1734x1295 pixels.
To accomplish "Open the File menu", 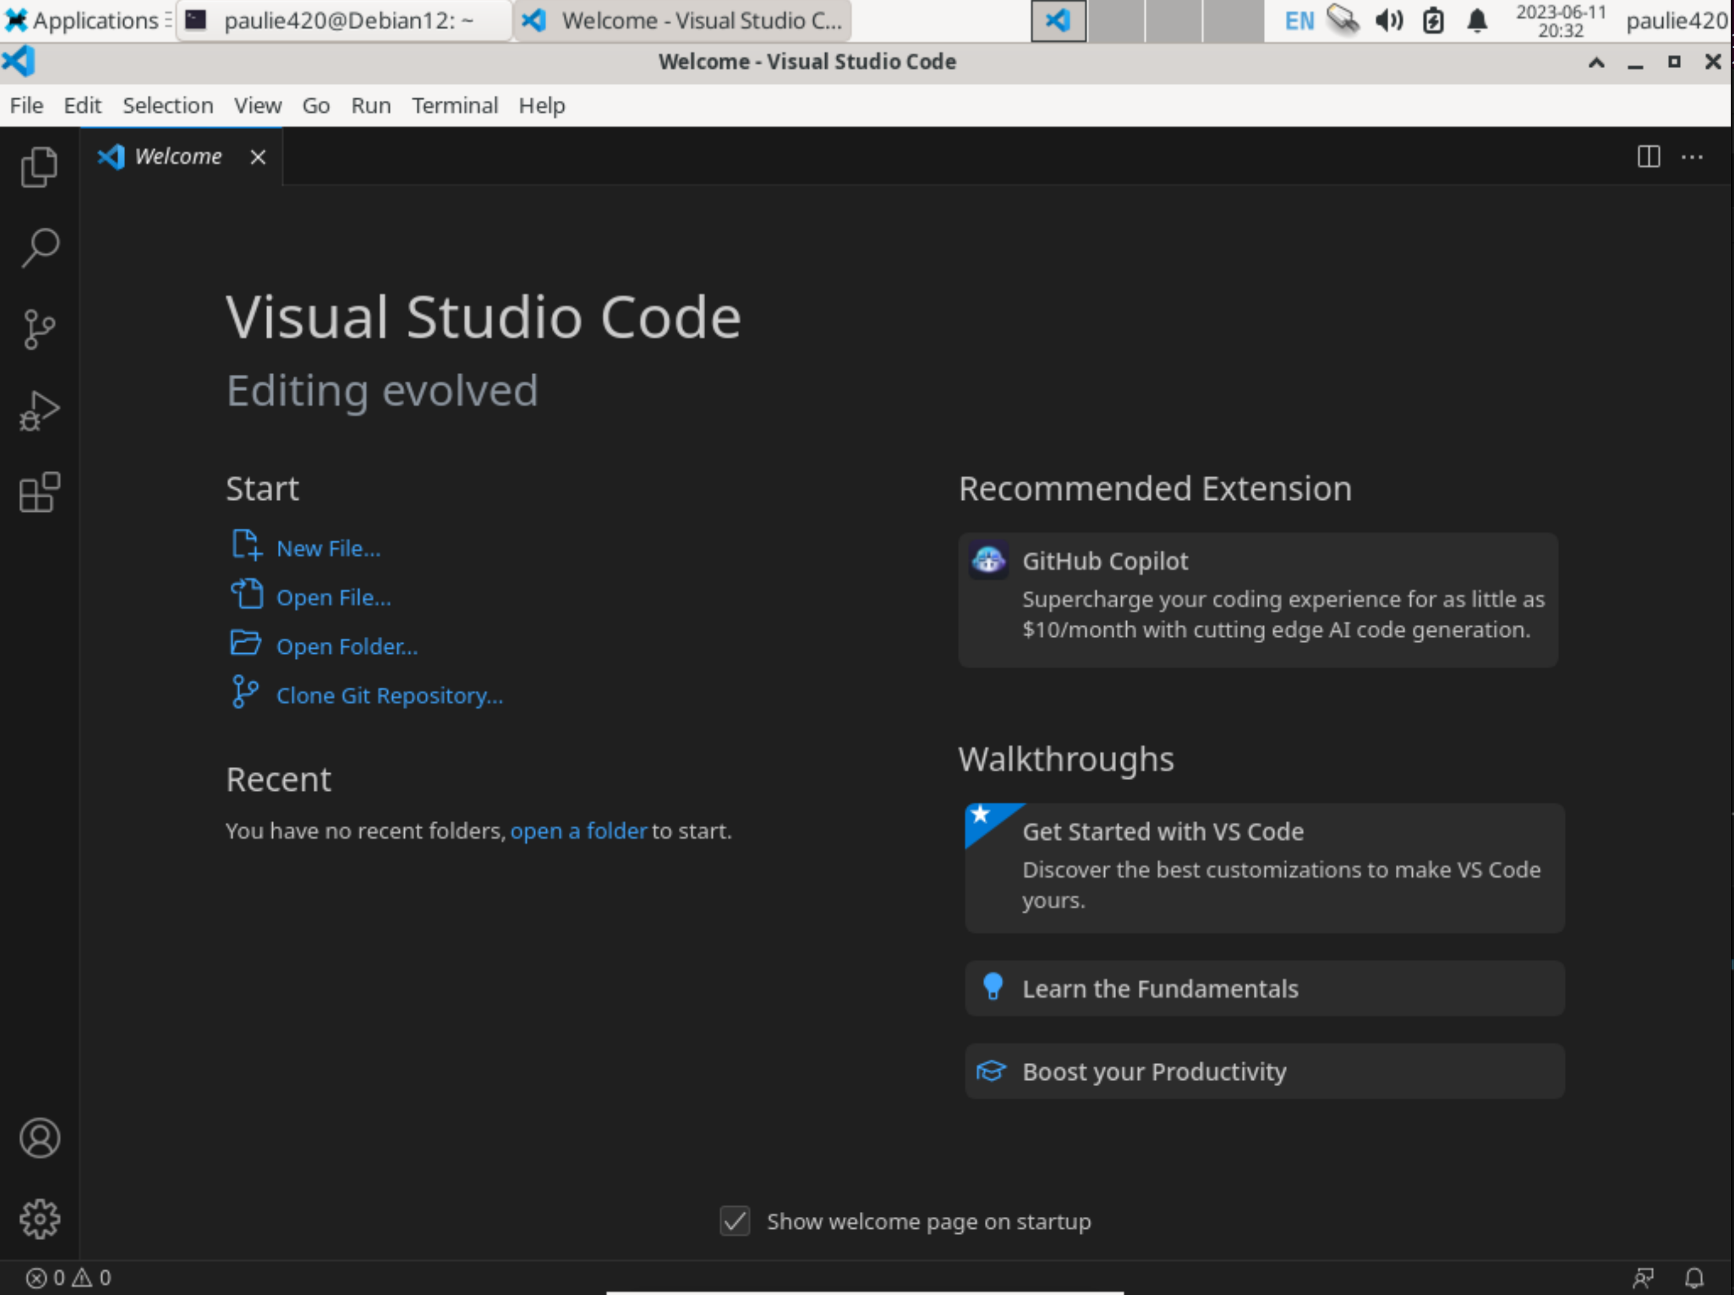I will 27,105.
